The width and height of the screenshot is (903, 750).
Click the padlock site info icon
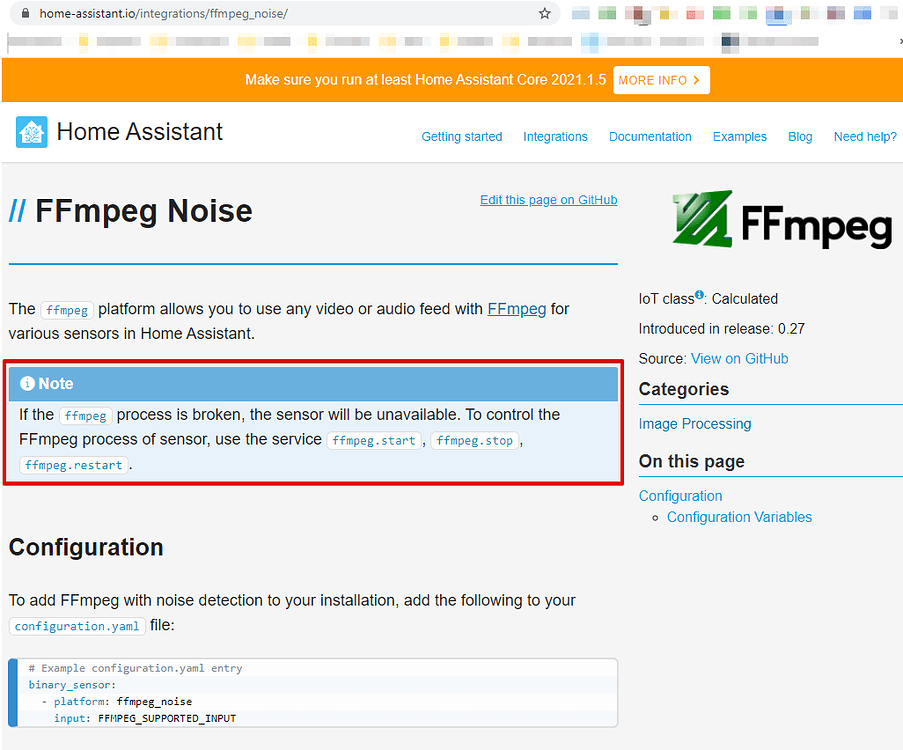25,13
